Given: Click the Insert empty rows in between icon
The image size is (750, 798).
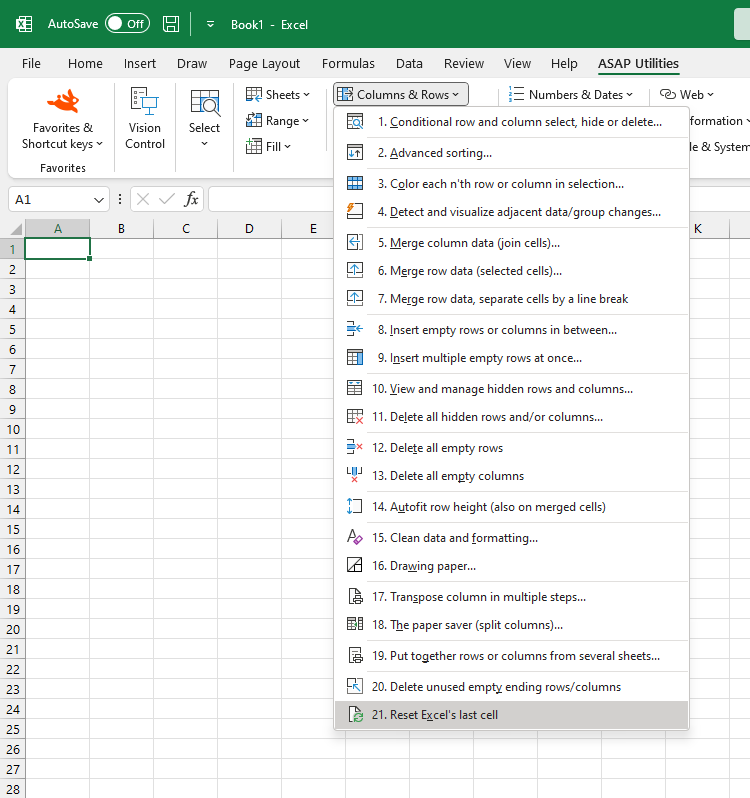Looking at the screenshot, I should point(355,330).
